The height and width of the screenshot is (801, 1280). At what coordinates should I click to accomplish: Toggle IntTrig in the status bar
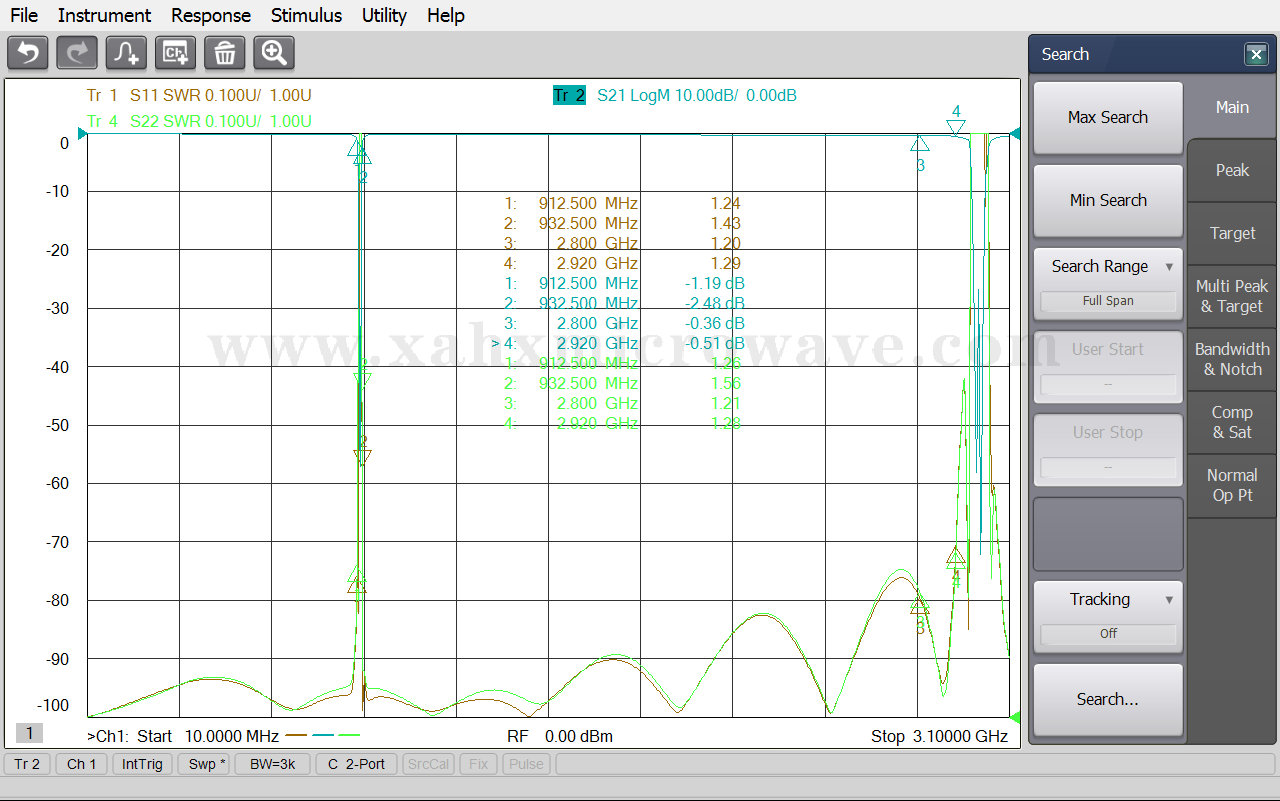tap(142, 764)
